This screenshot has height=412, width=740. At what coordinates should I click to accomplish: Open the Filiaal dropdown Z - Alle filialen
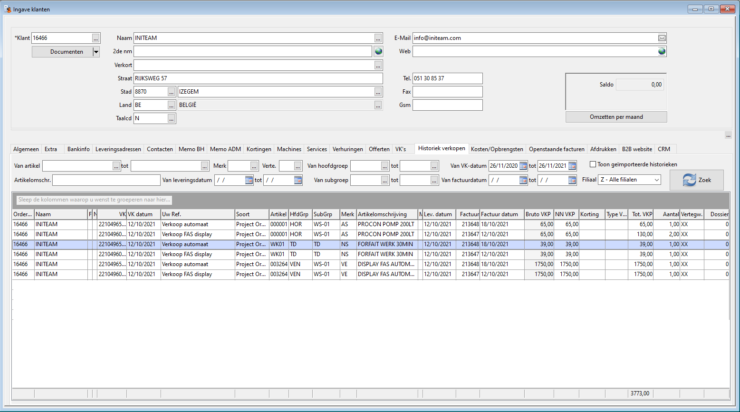(x=629, y=180)
